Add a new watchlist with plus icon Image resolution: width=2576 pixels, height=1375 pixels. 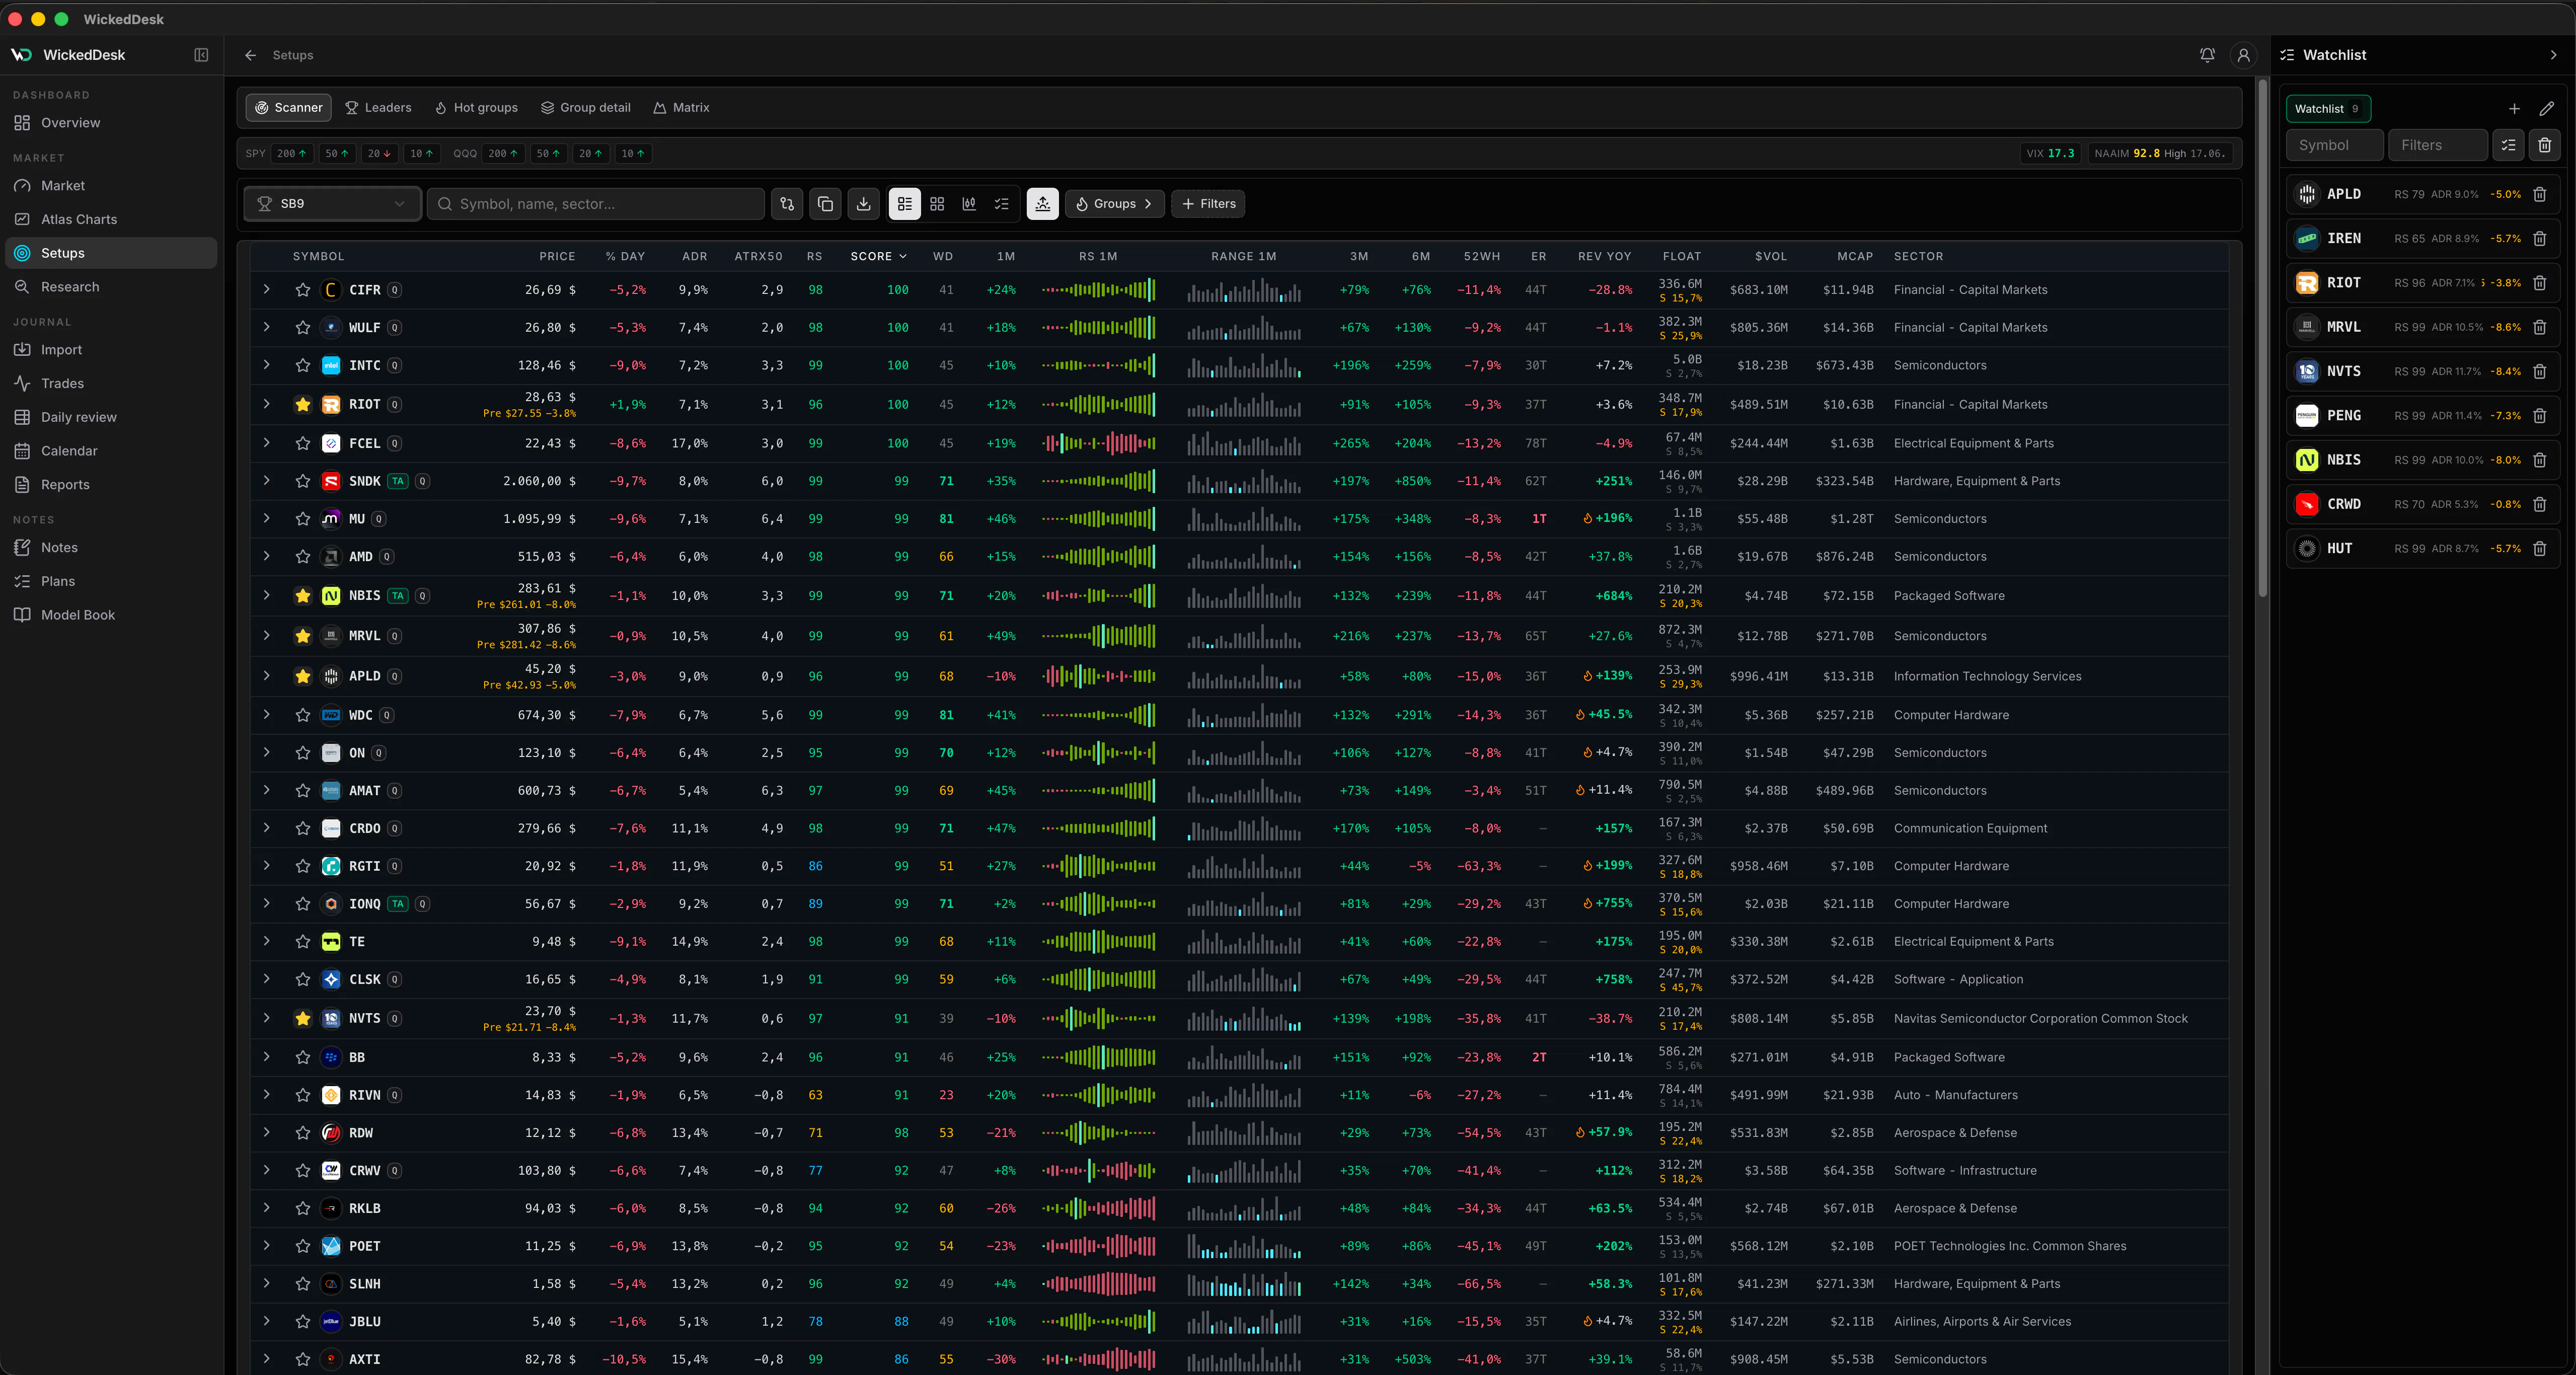(x=2514, y=109)
